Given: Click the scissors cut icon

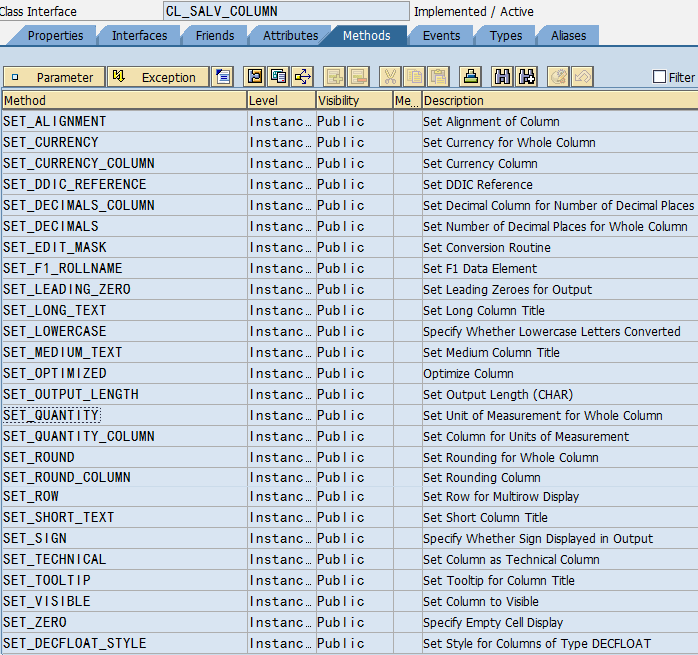Looking at the screenshot, I should [390, 77].
